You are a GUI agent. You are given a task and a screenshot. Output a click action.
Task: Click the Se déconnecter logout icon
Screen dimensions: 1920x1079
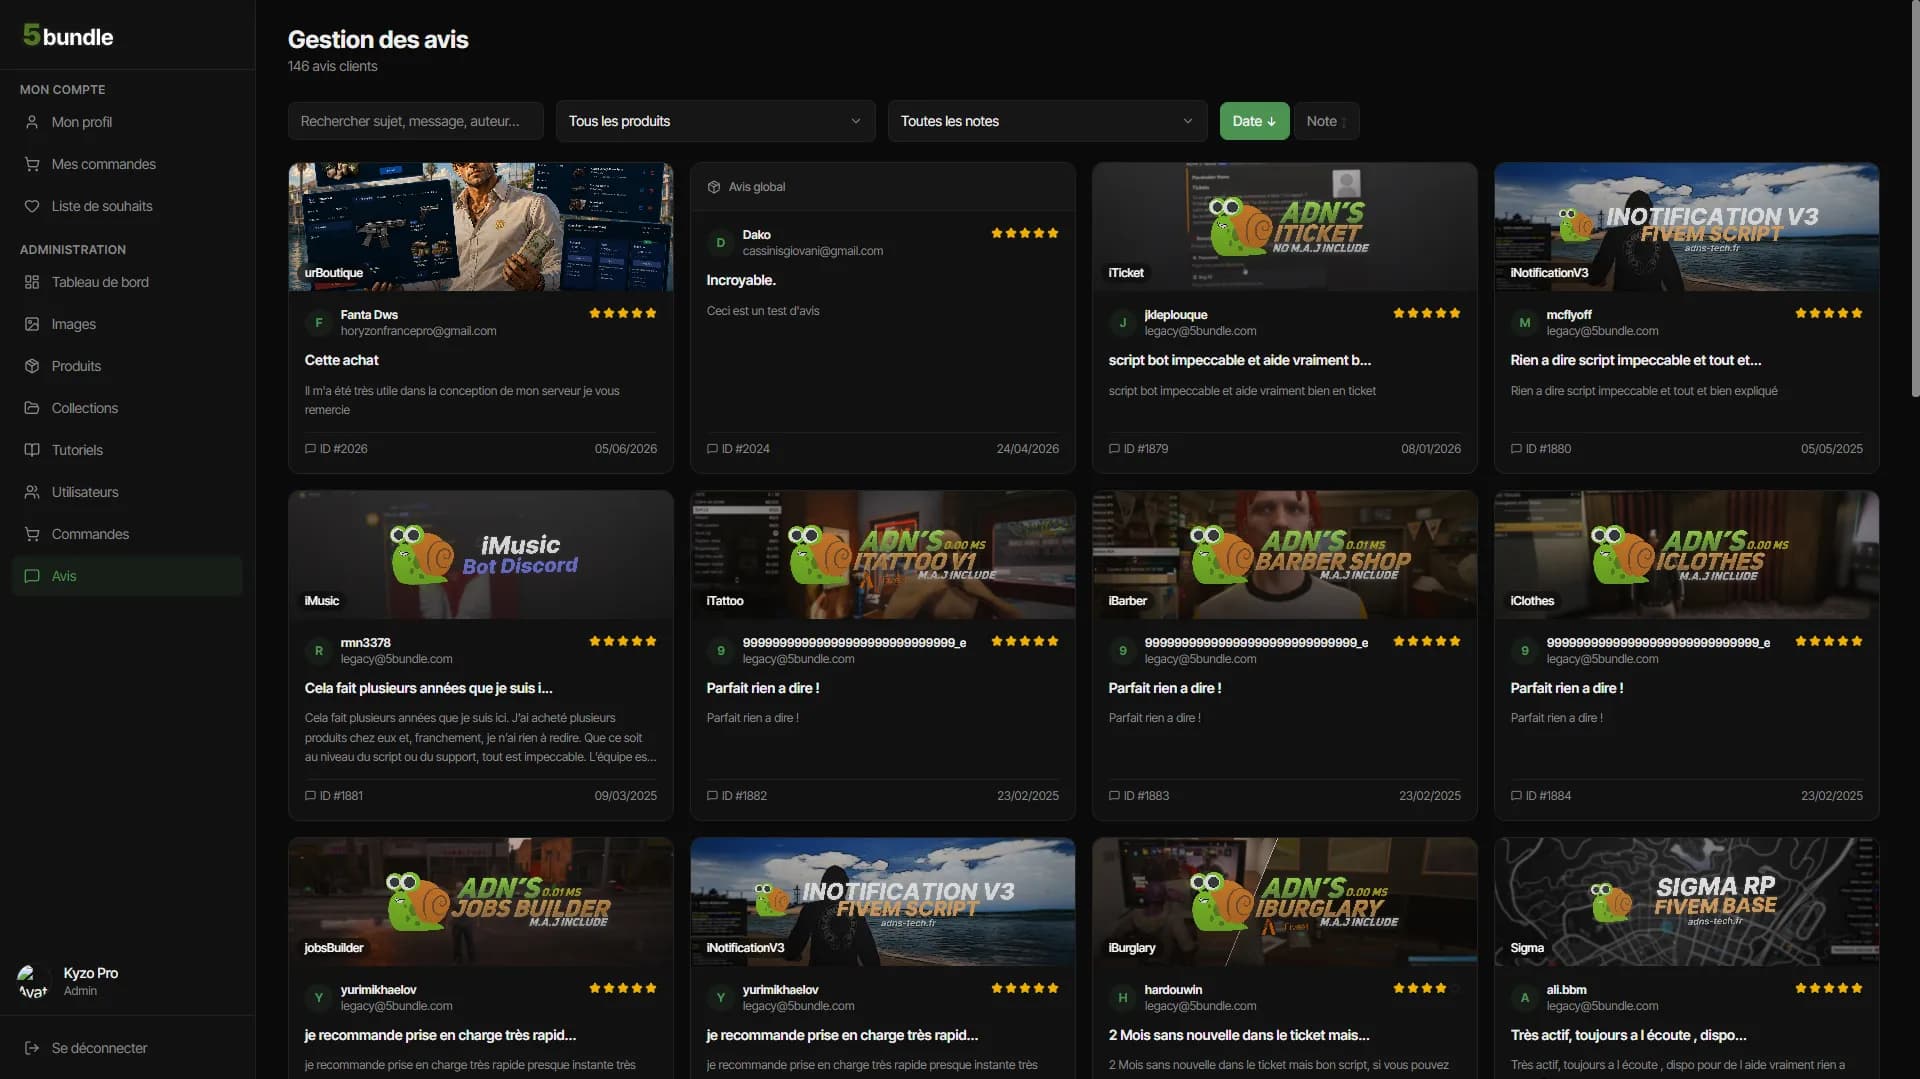click(32, 1048)
